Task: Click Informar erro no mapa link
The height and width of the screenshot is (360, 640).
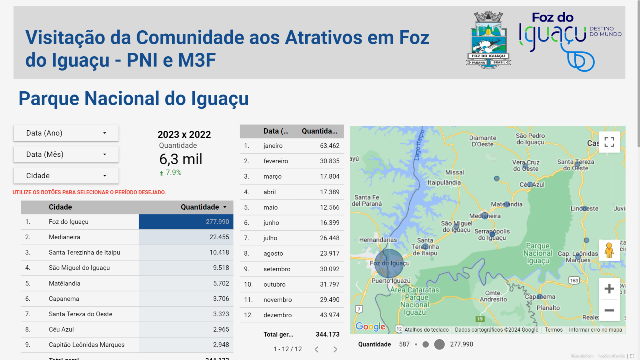Action: point(595,330)
